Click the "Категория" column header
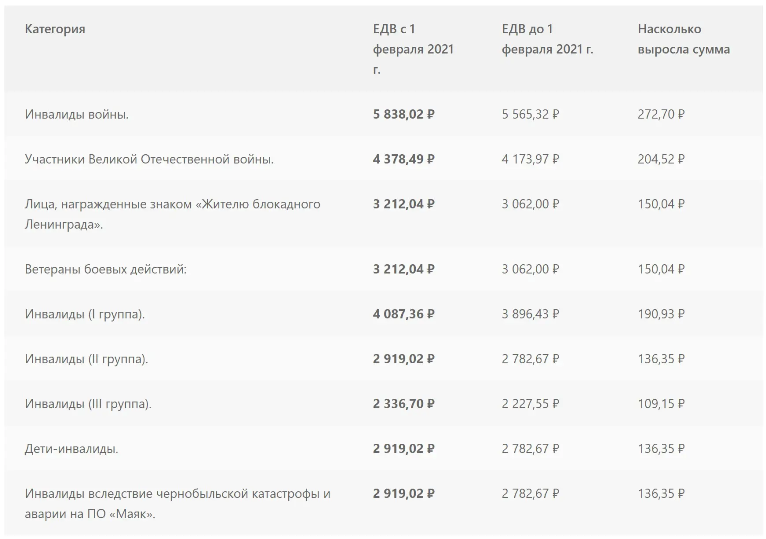The image size is (766, 539). (55, 29)
